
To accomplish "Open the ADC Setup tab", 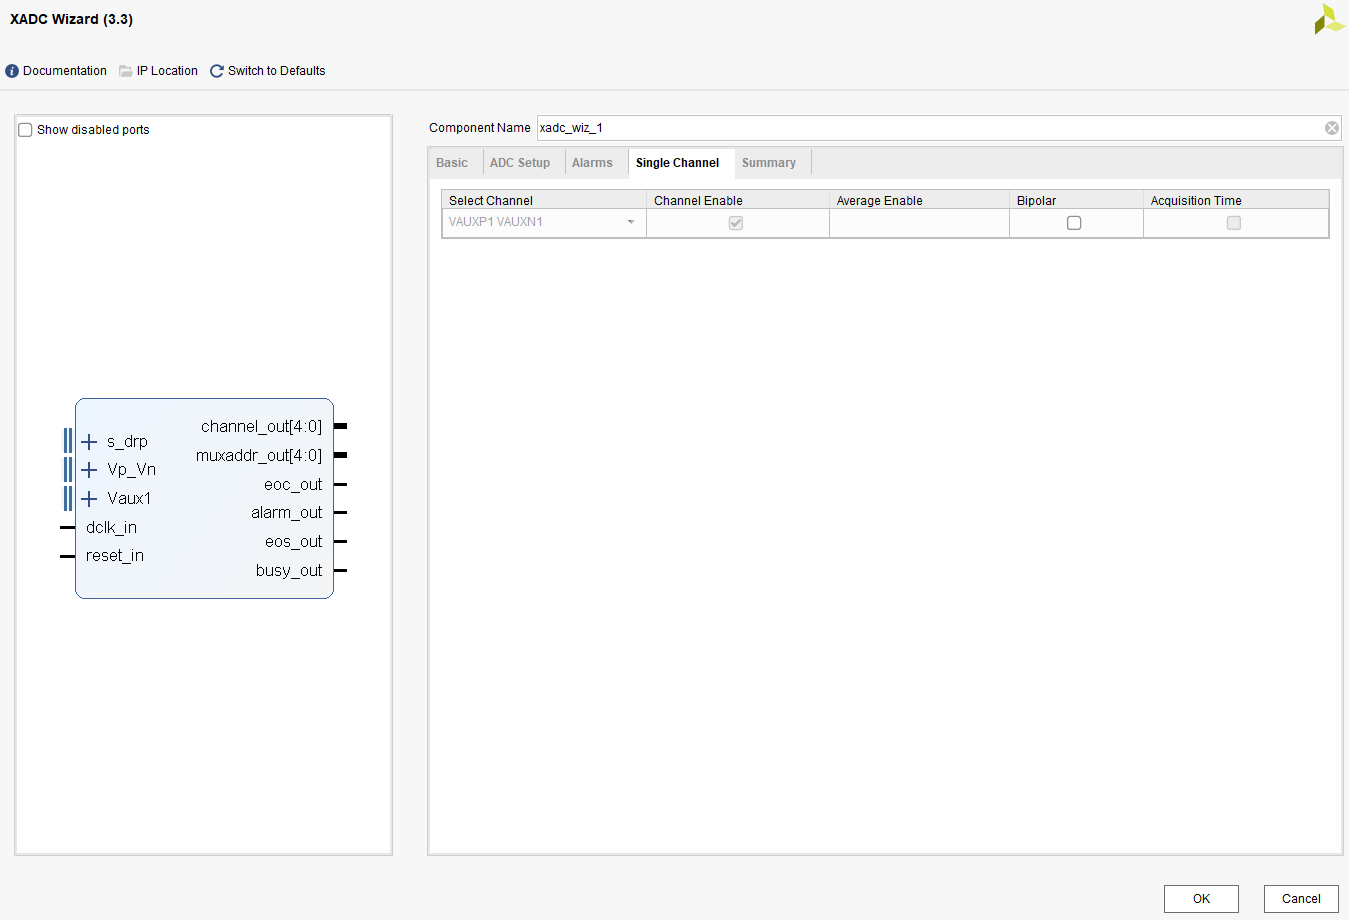I will pos(520,163).
